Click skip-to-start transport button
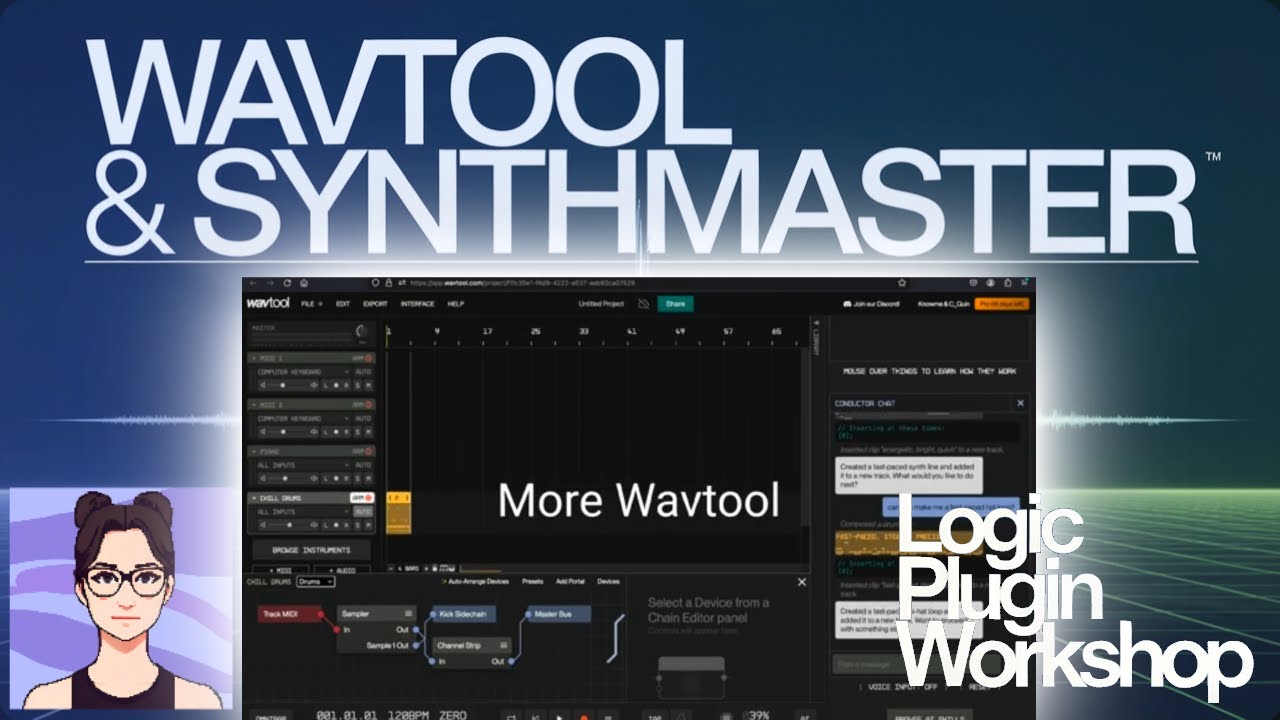This screenshot has width=1280, height=720. (535, 714)
